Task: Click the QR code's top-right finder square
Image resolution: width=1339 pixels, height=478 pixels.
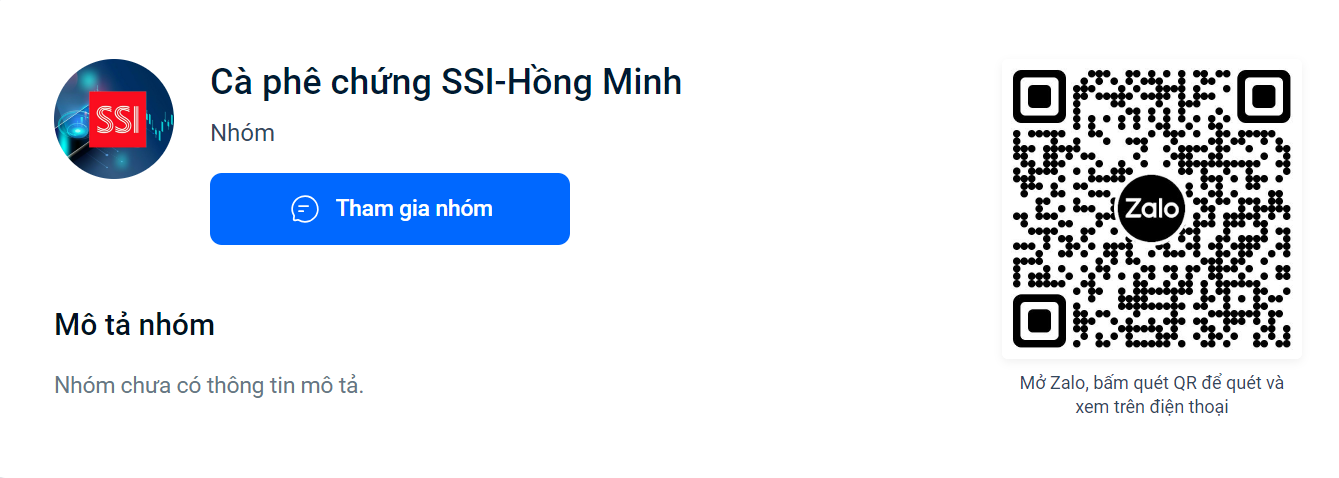Action: 1263,97
